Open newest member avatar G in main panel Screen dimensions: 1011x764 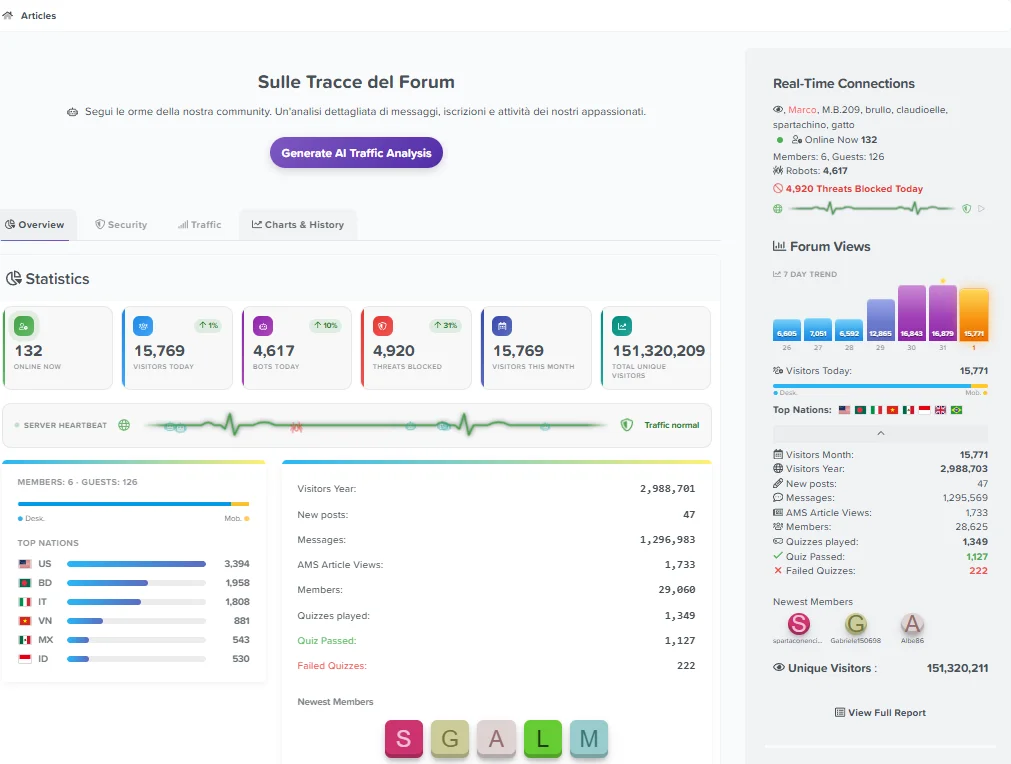pos(450,739)
